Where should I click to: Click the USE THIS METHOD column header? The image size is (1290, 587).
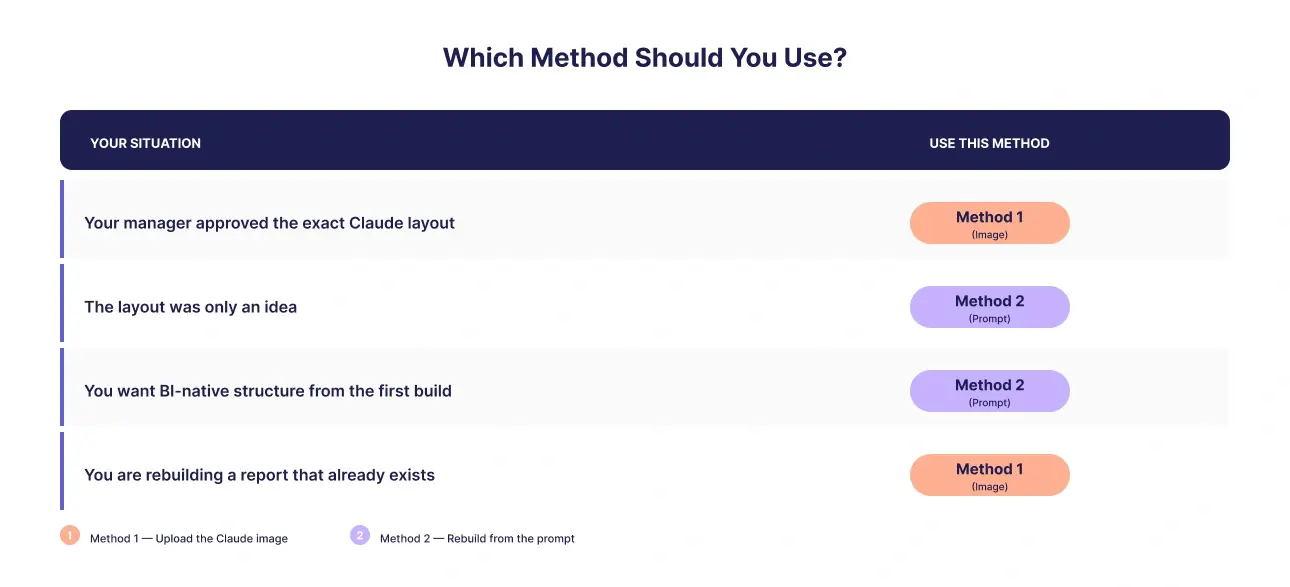pyautogui.click(x=989, y=143)
